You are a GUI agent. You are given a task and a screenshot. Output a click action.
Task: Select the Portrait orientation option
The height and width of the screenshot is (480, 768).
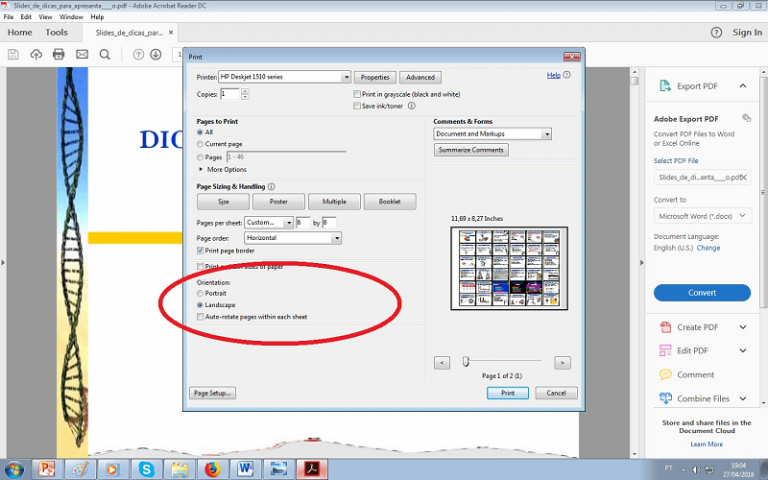(x=201, y=294)
